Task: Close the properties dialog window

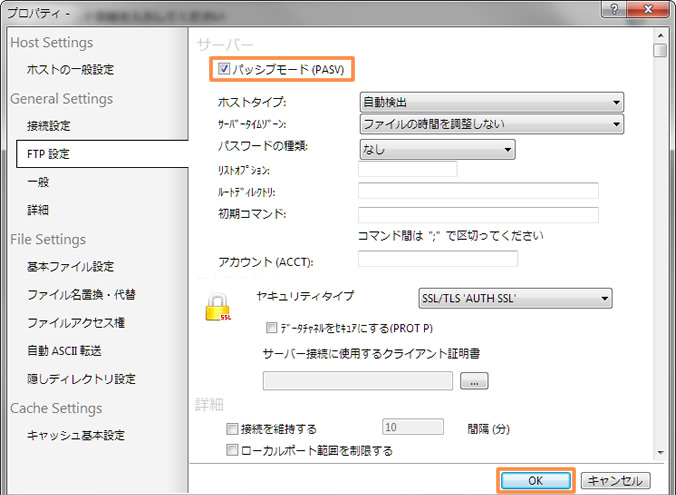Action: [x=648, y=9]
